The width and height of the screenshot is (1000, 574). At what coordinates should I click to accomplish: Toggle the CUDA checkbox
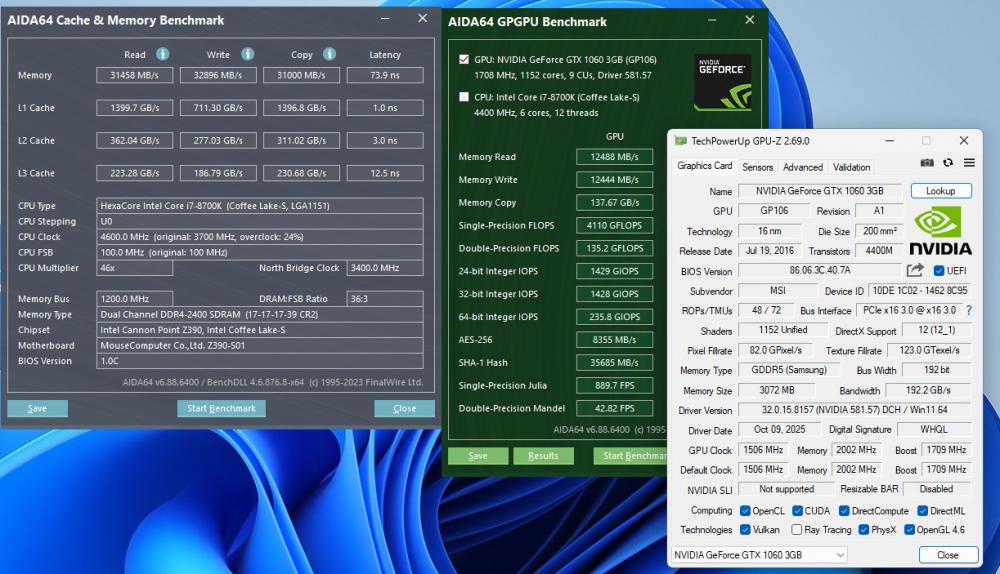797,511
